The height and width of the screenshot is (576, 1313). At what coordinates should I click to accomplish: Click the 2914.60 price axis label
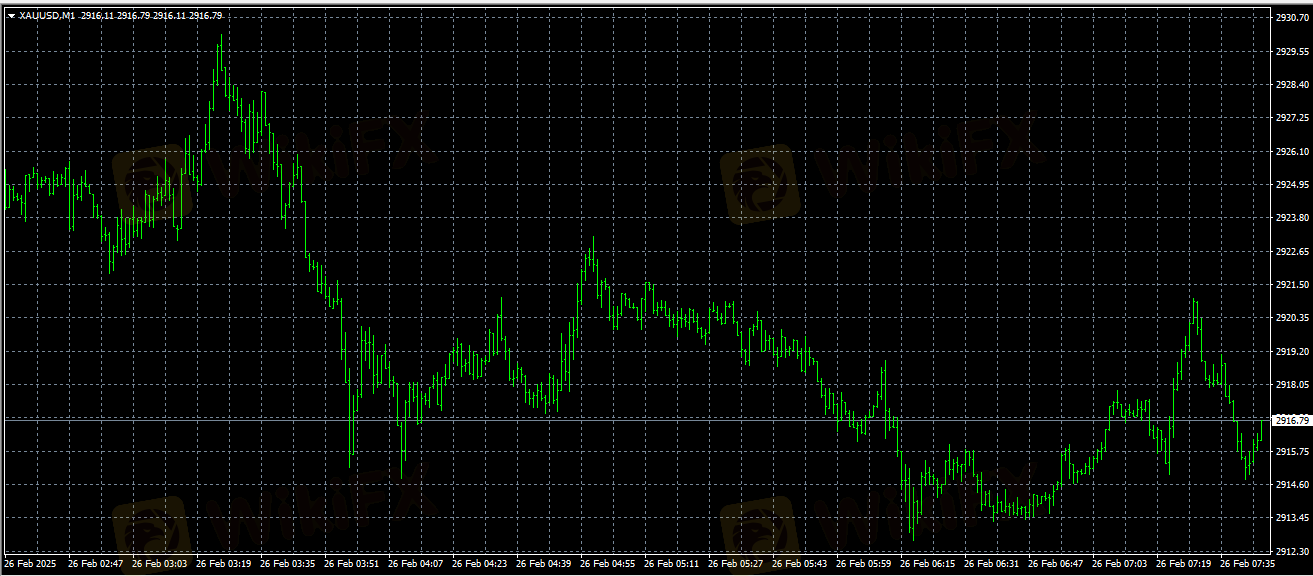[x=1290, y=485]
